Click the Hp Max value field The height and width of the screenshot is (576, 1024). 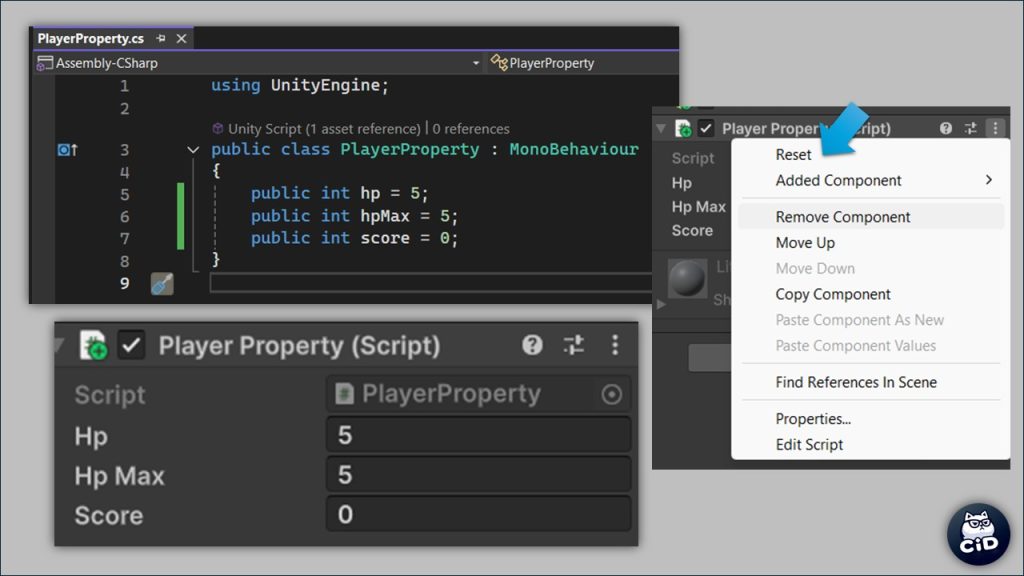click(x=478, y=475)
